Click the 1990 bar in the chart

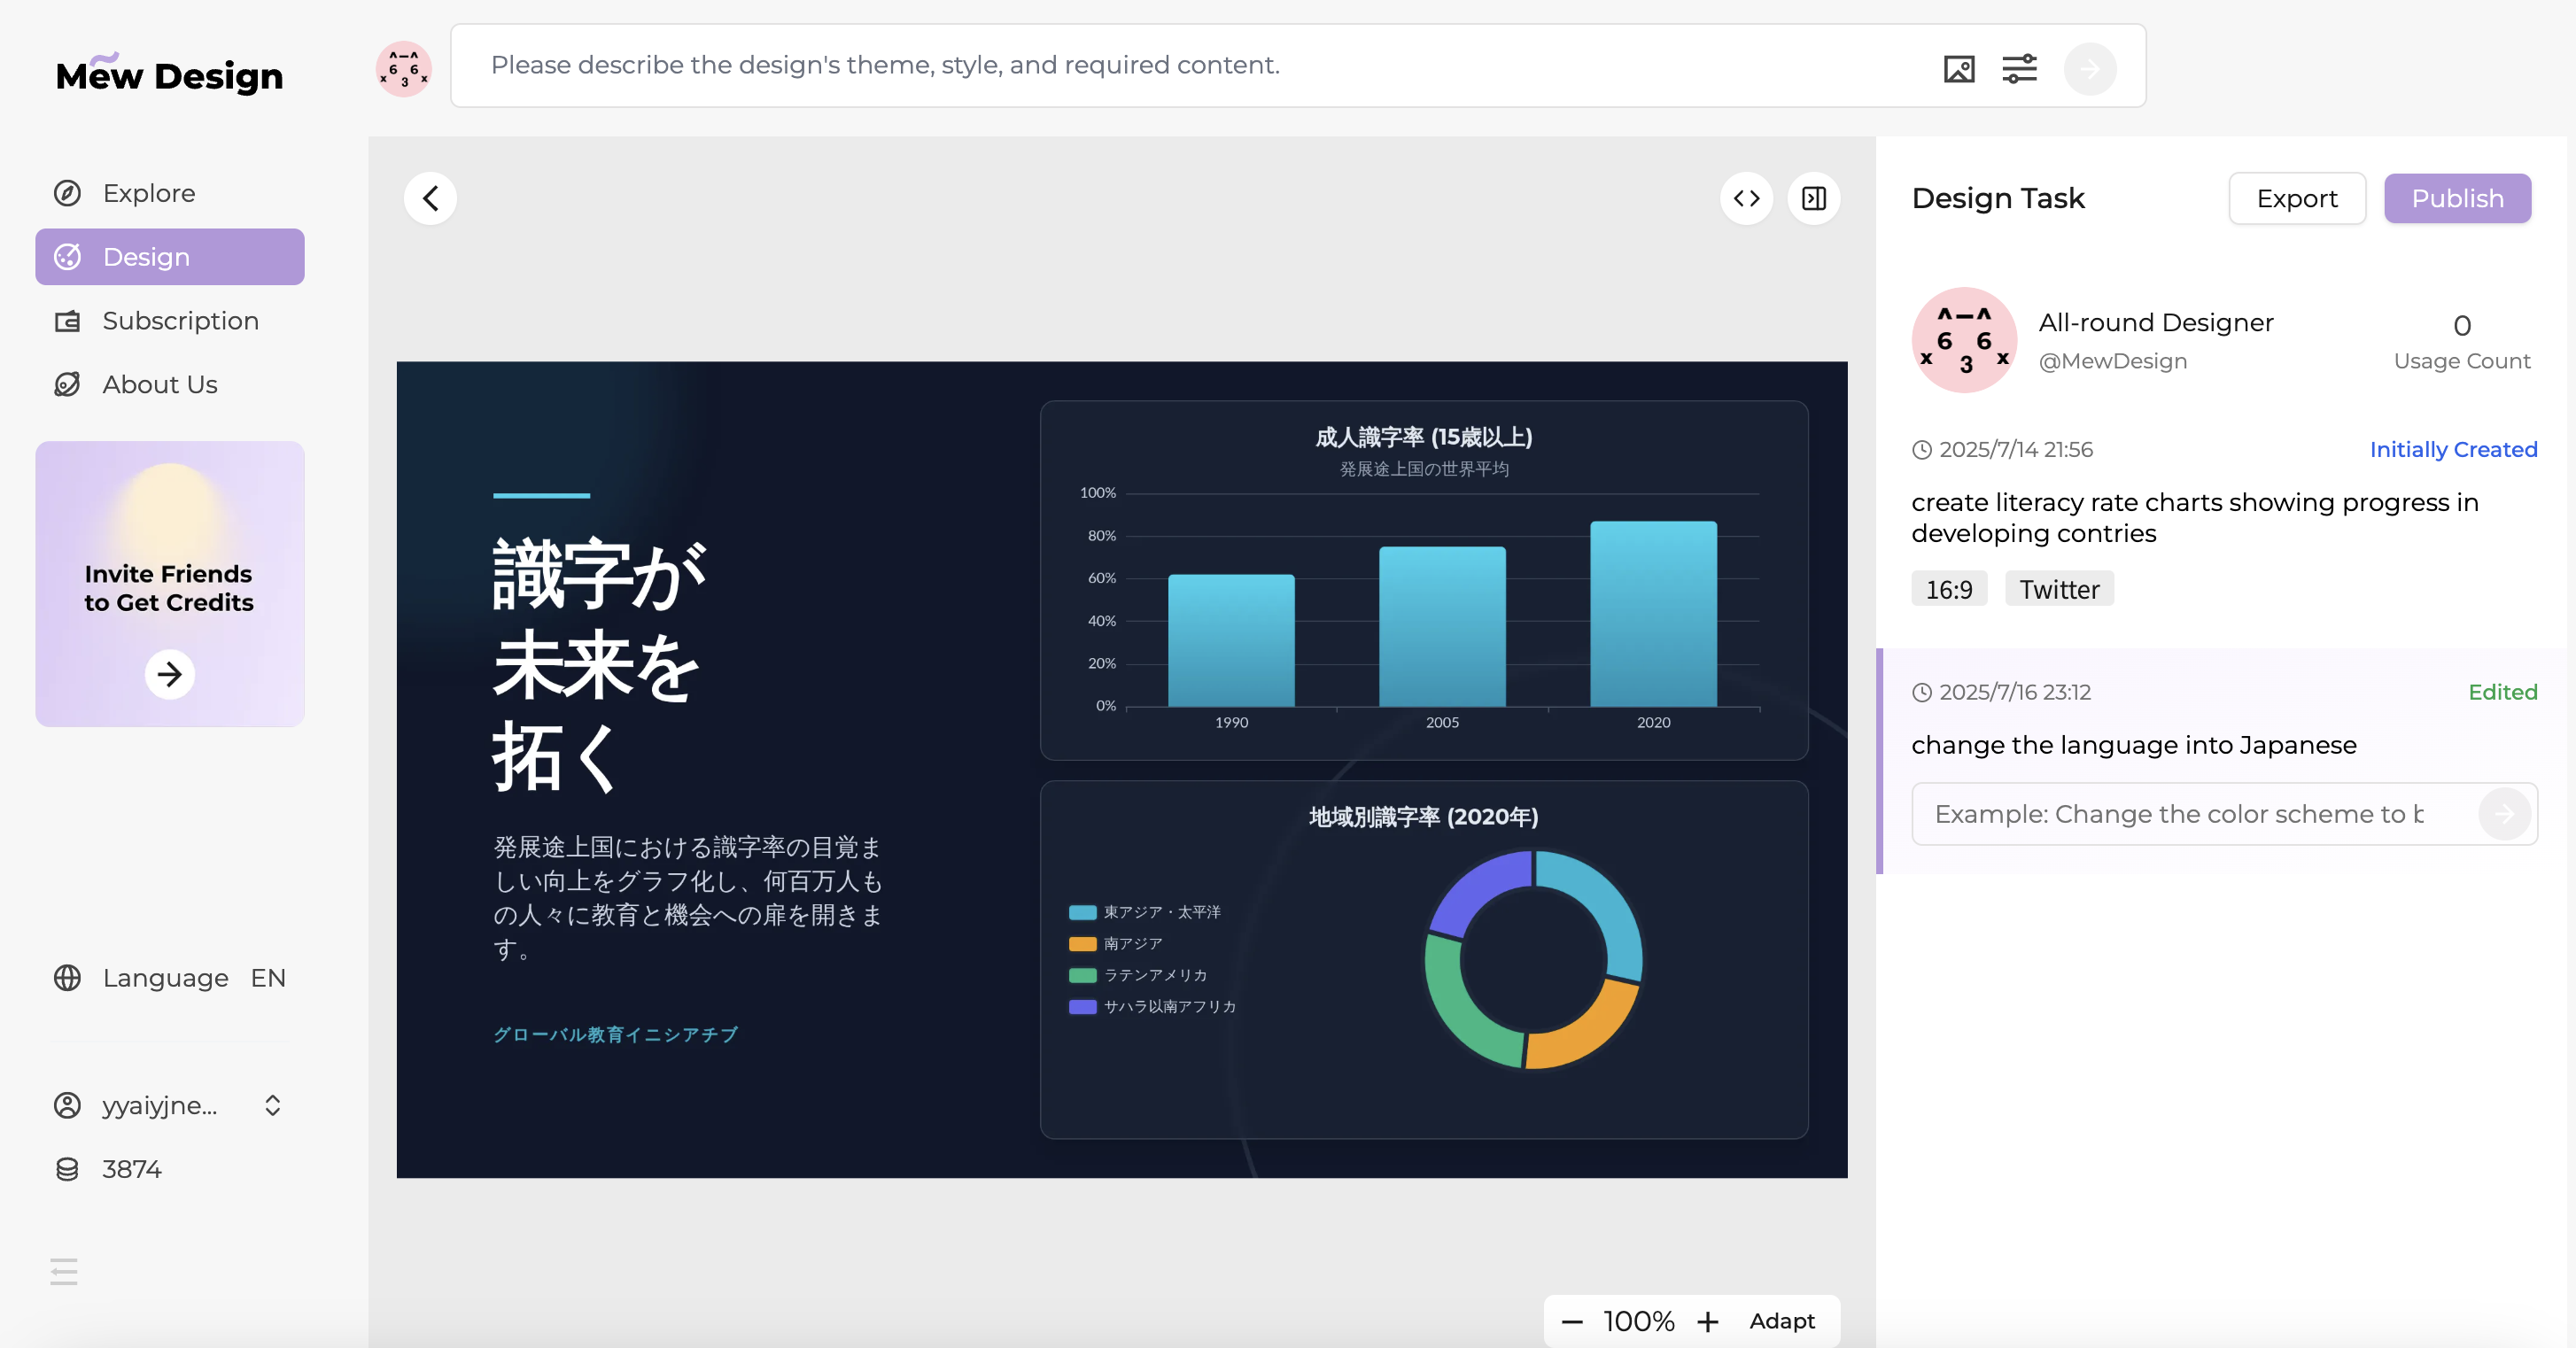click(1231, 640)
